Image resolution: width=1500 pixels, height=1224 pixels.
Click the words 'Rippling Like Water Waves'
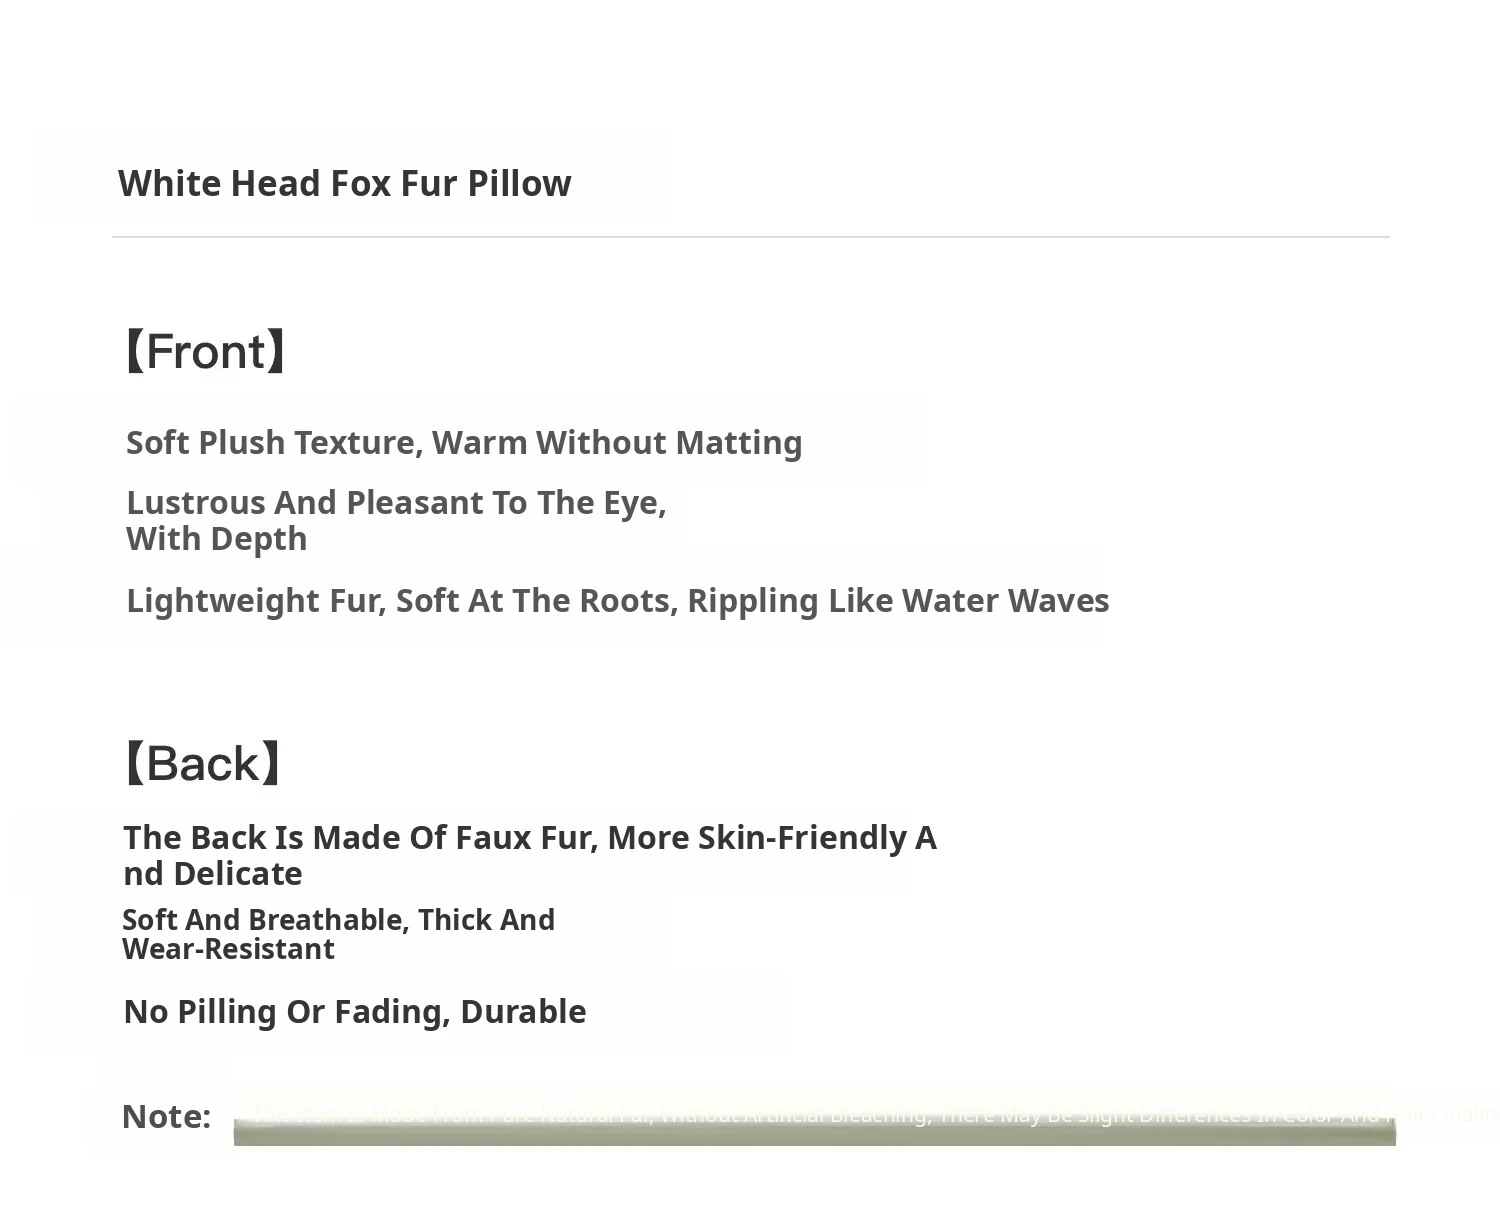point(898,600)
